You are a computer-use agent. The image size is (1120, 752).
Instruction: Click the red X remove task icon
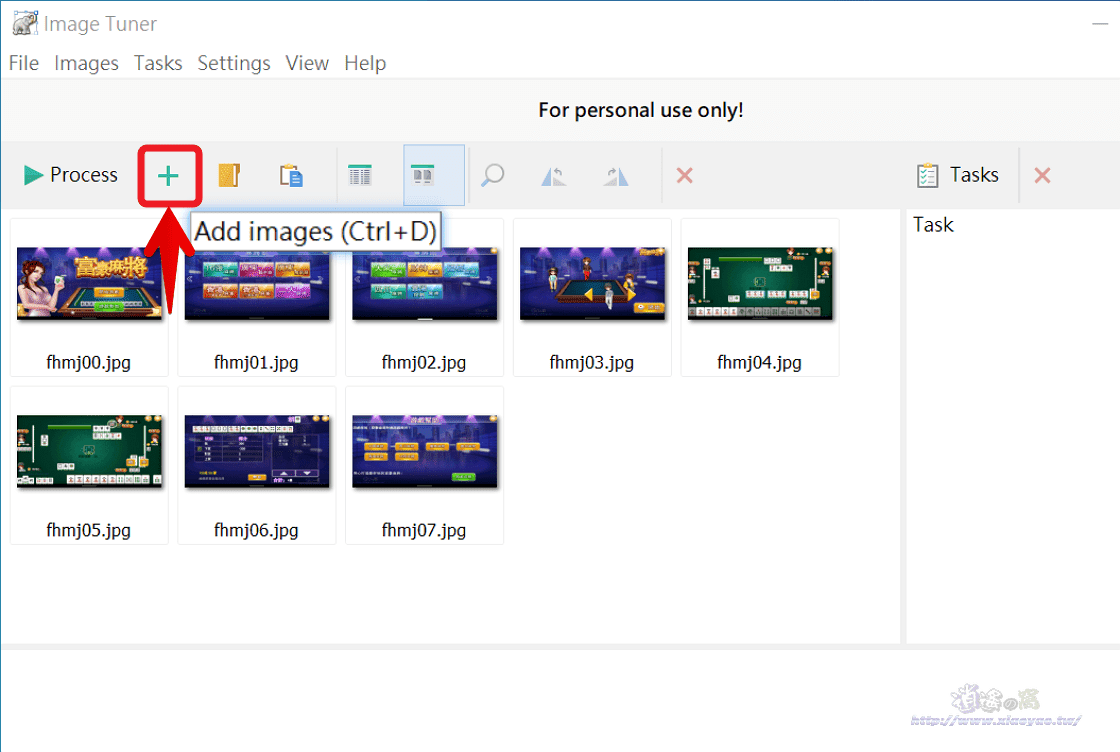point(1042,175)
